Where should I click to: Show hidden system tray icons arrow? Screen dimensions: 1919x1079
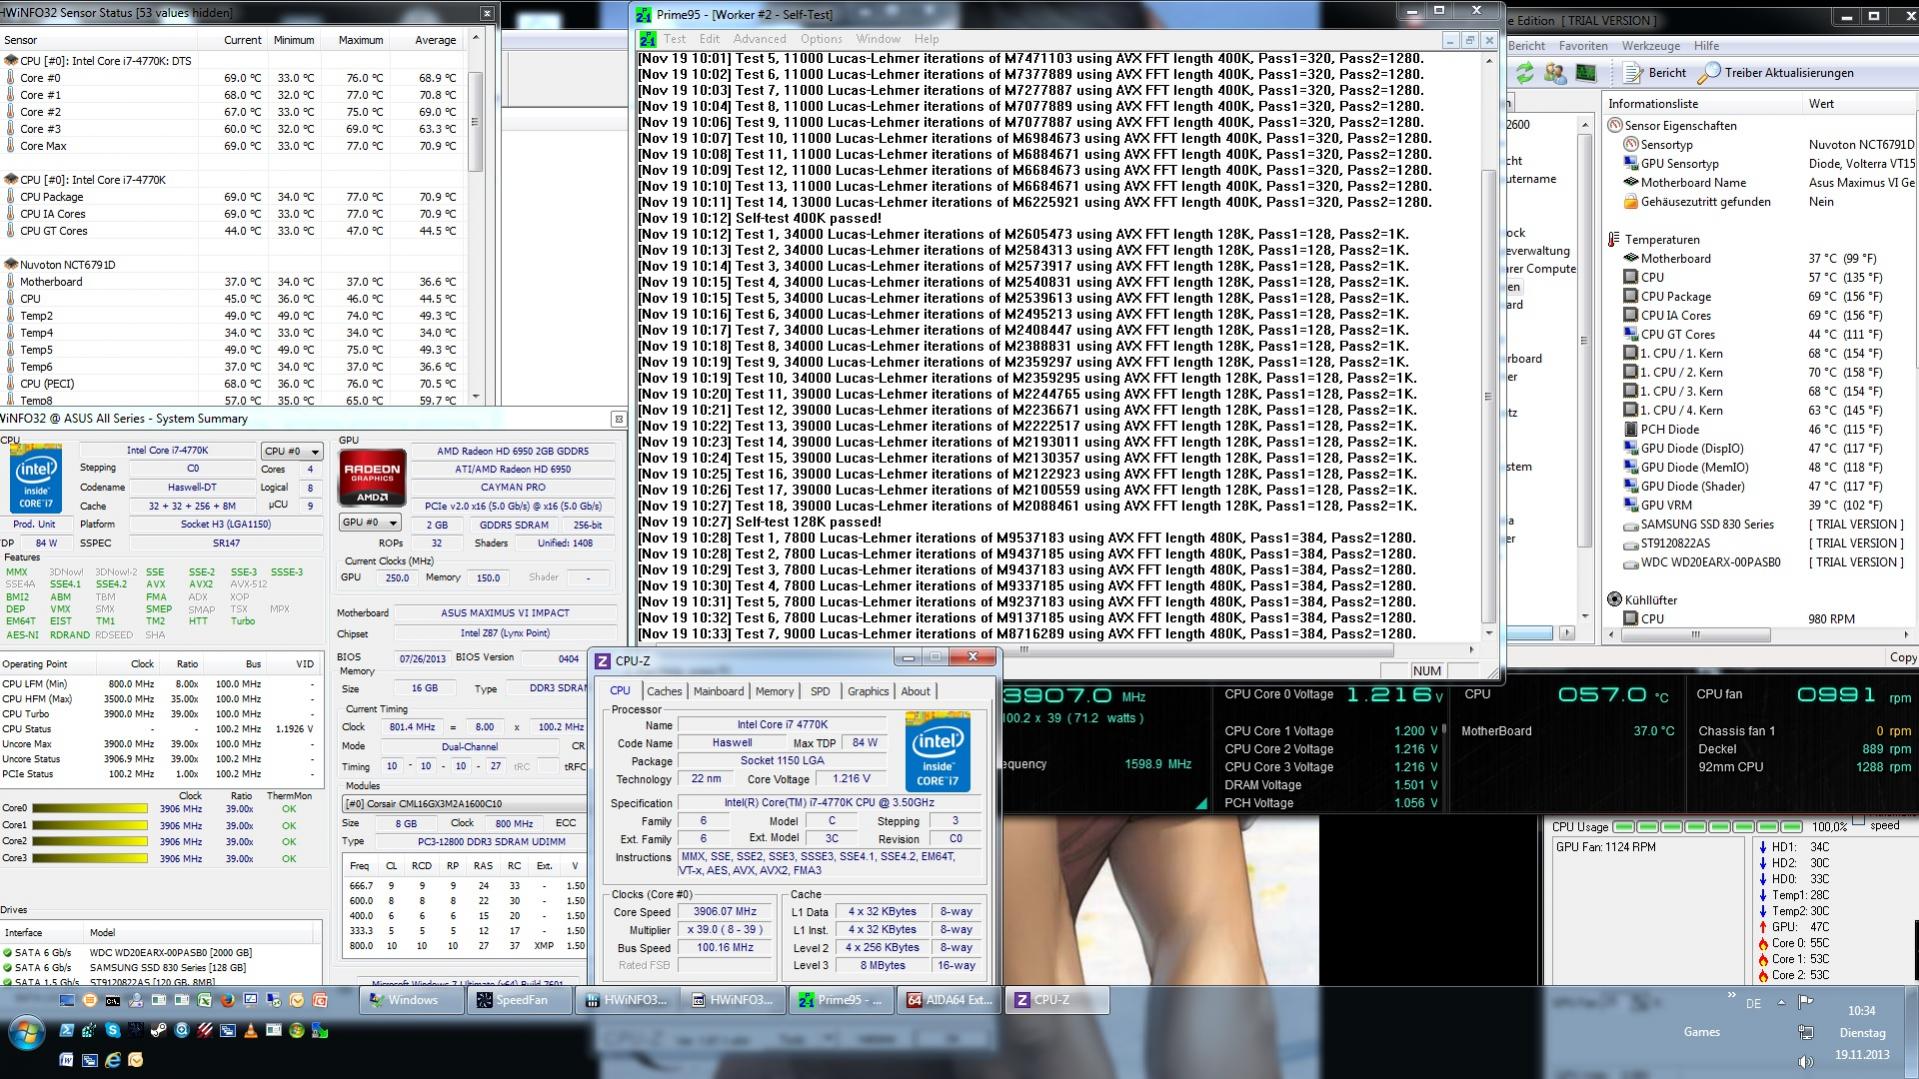[1781, 1002]
